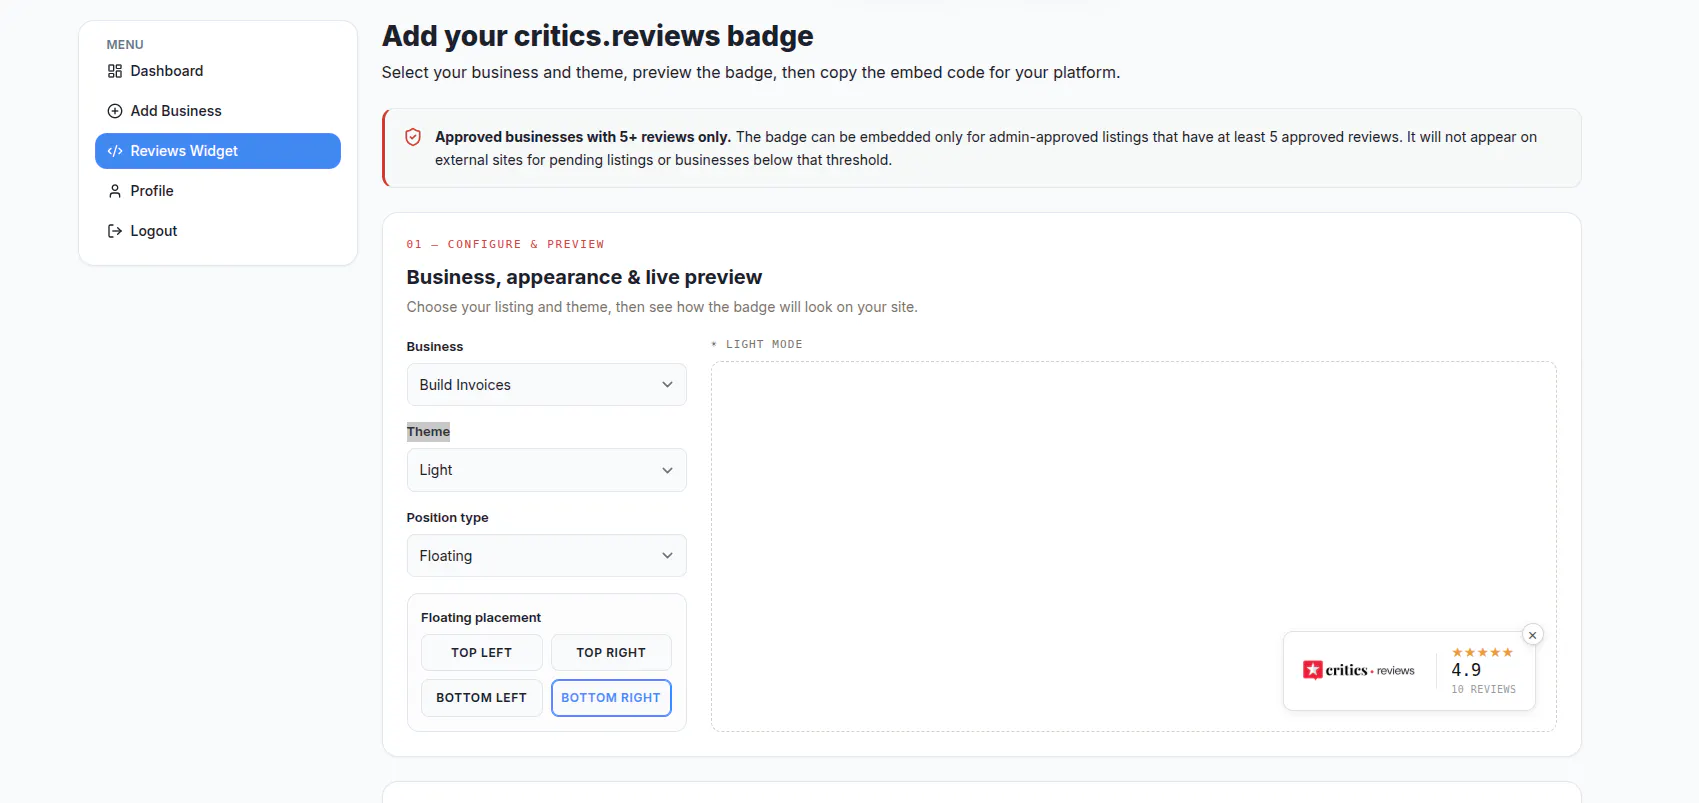Click the critics.reviews logo in the badge
1699x803 pixels.
click(1358, 670)
